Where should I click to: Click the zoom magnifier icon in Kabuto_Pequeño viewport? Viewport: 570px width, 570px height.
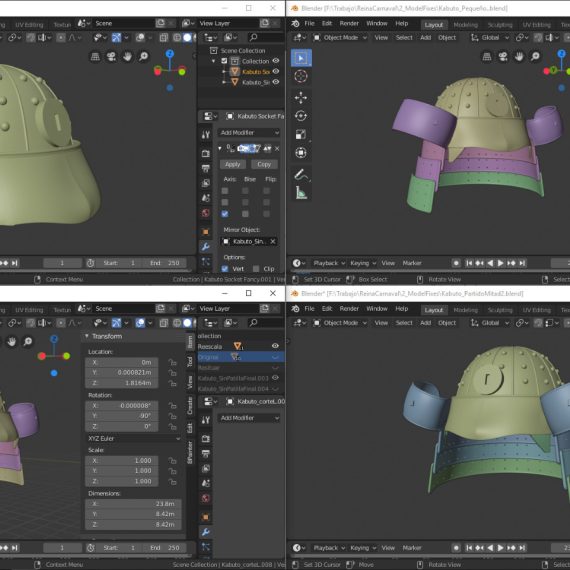coord(535,56)
